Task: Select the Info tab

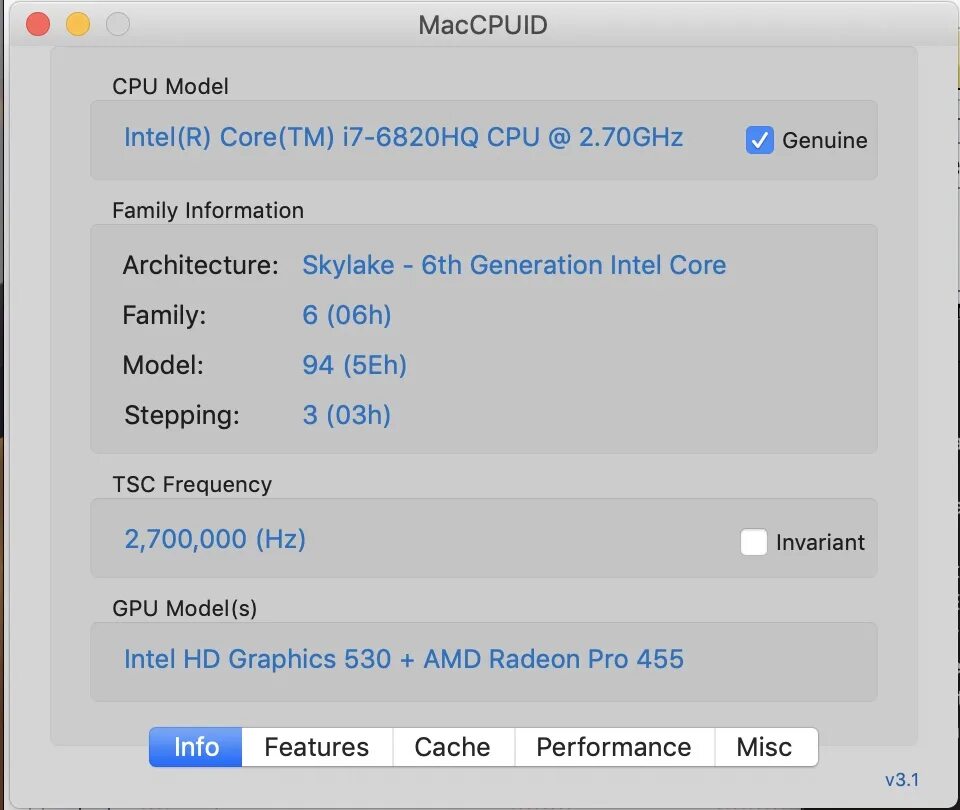Action: tap(196, 747)
